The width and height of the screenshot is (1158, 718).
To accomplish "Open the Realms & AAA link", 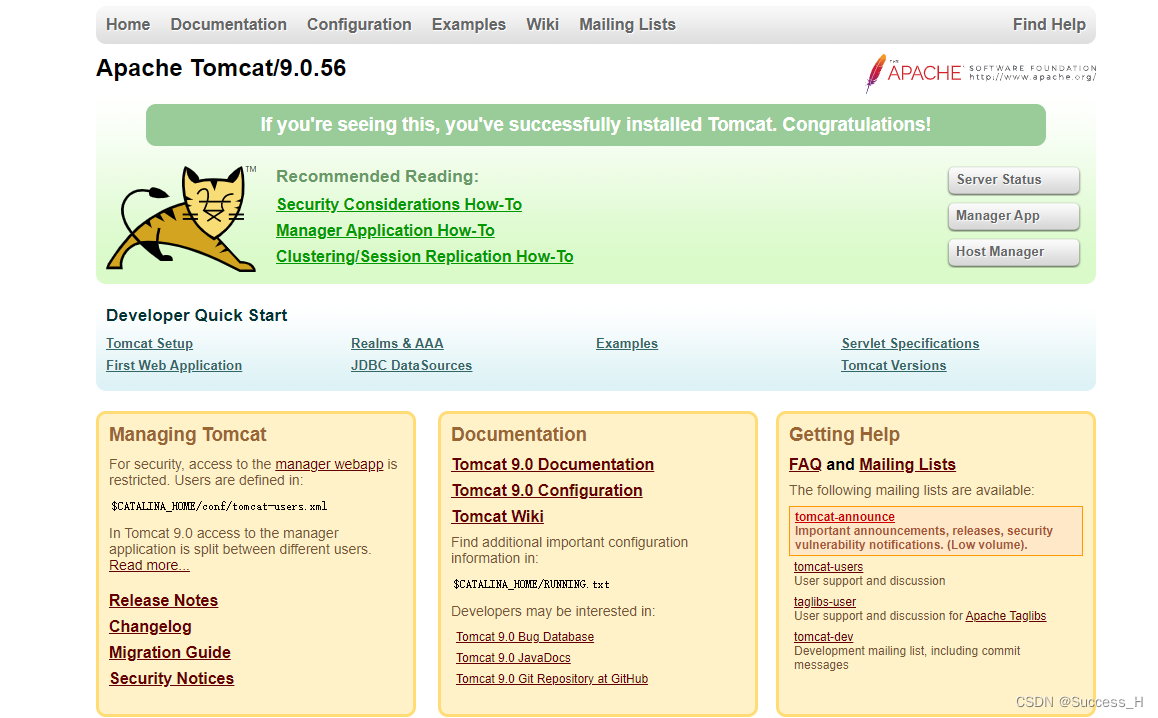I will click(x=397, y=343).
